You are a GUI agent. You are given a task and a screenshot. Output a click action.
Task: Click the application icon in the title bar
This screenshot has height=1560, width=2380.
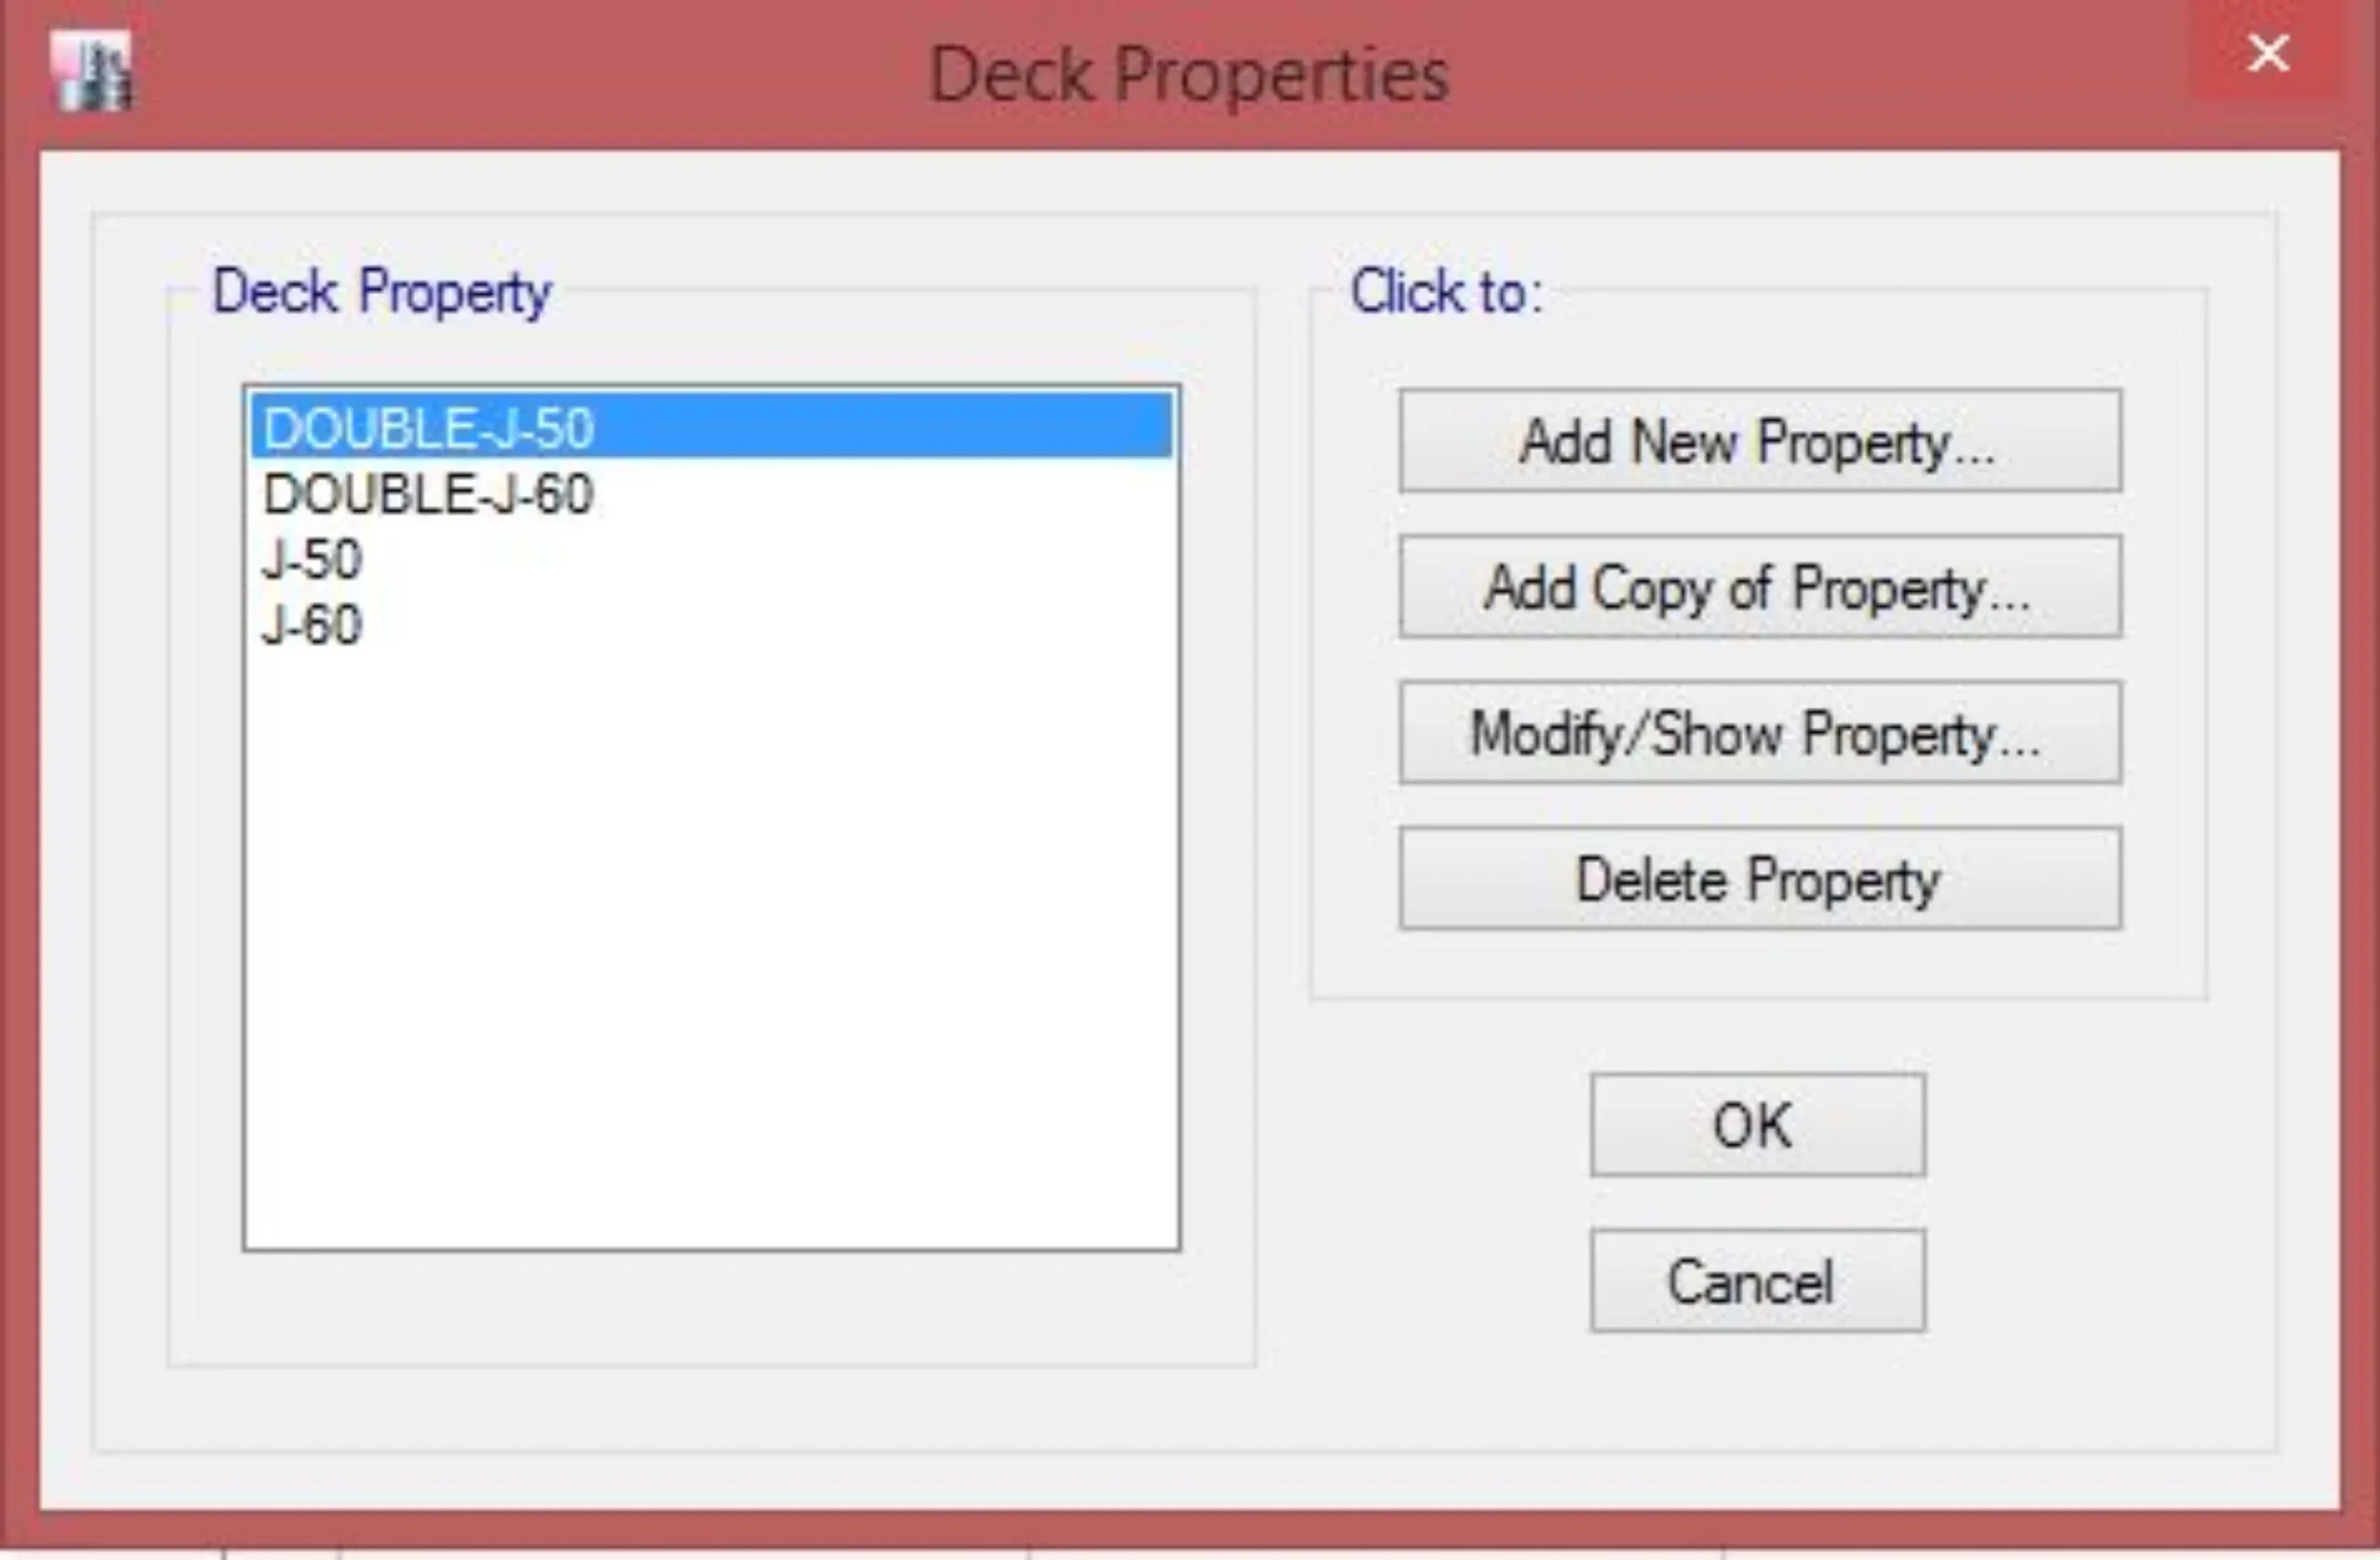point(93,71)
